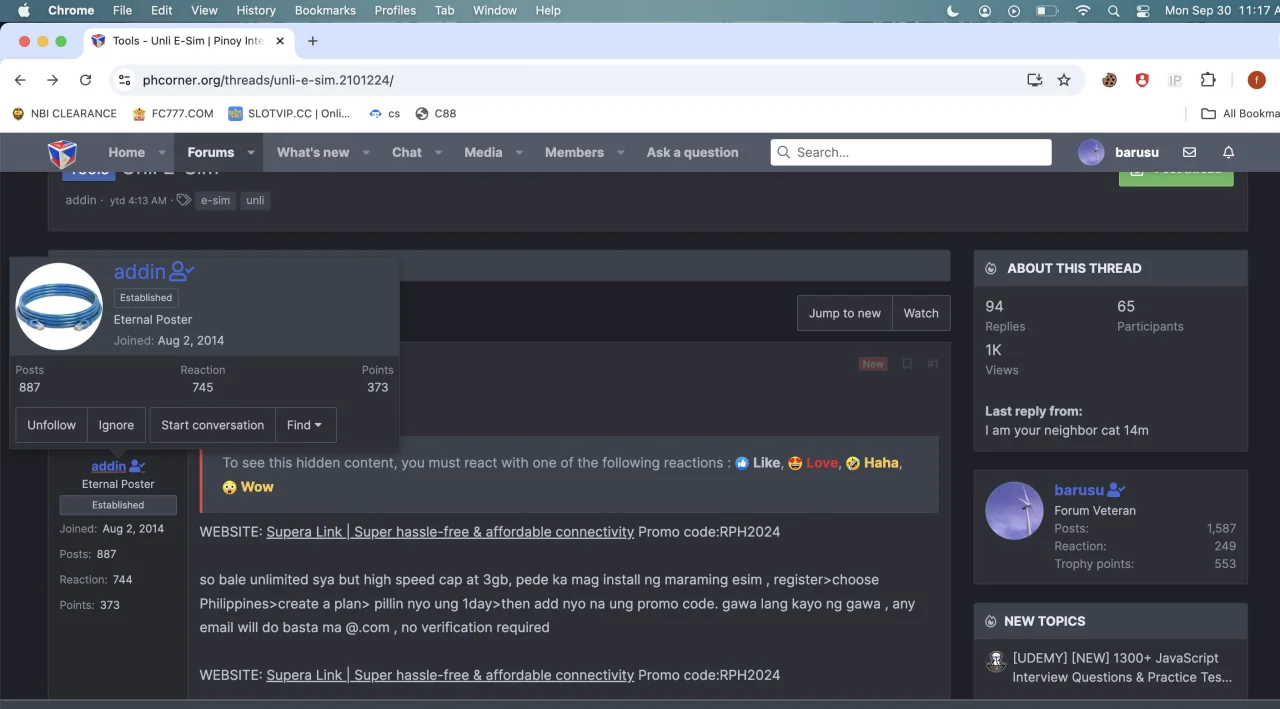Click the install app icon in the address bar

pos(1035,80)
